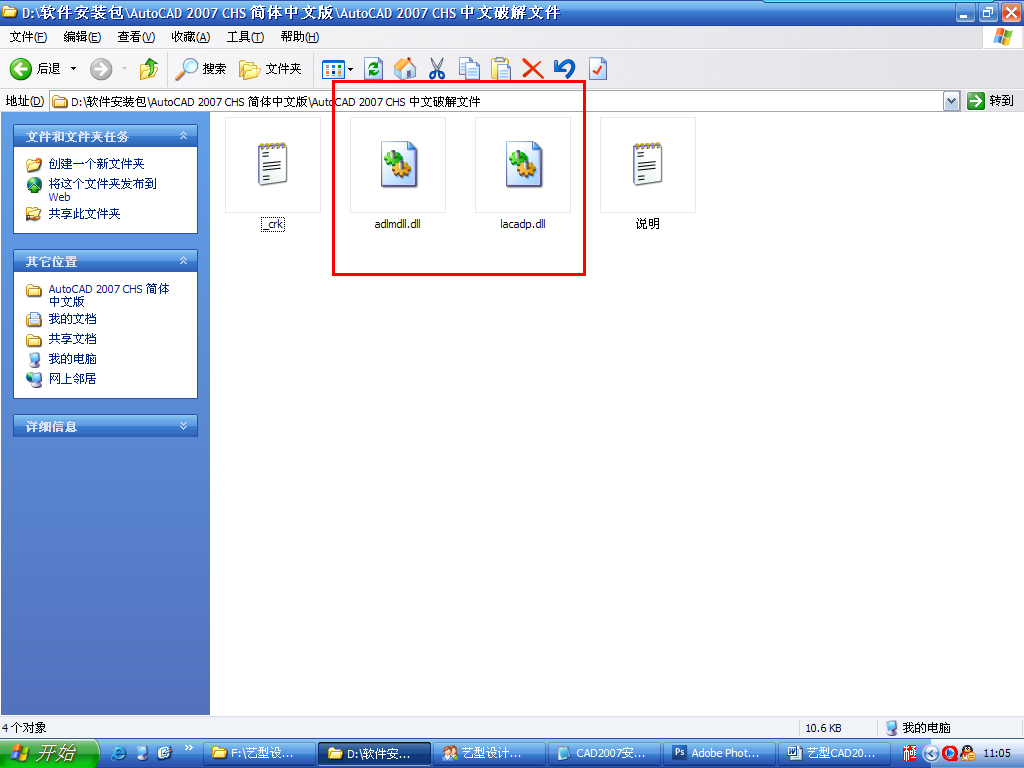Click the red Delete toolbar icon
This screenshot has height=768, width=1024.
point(531,68)
